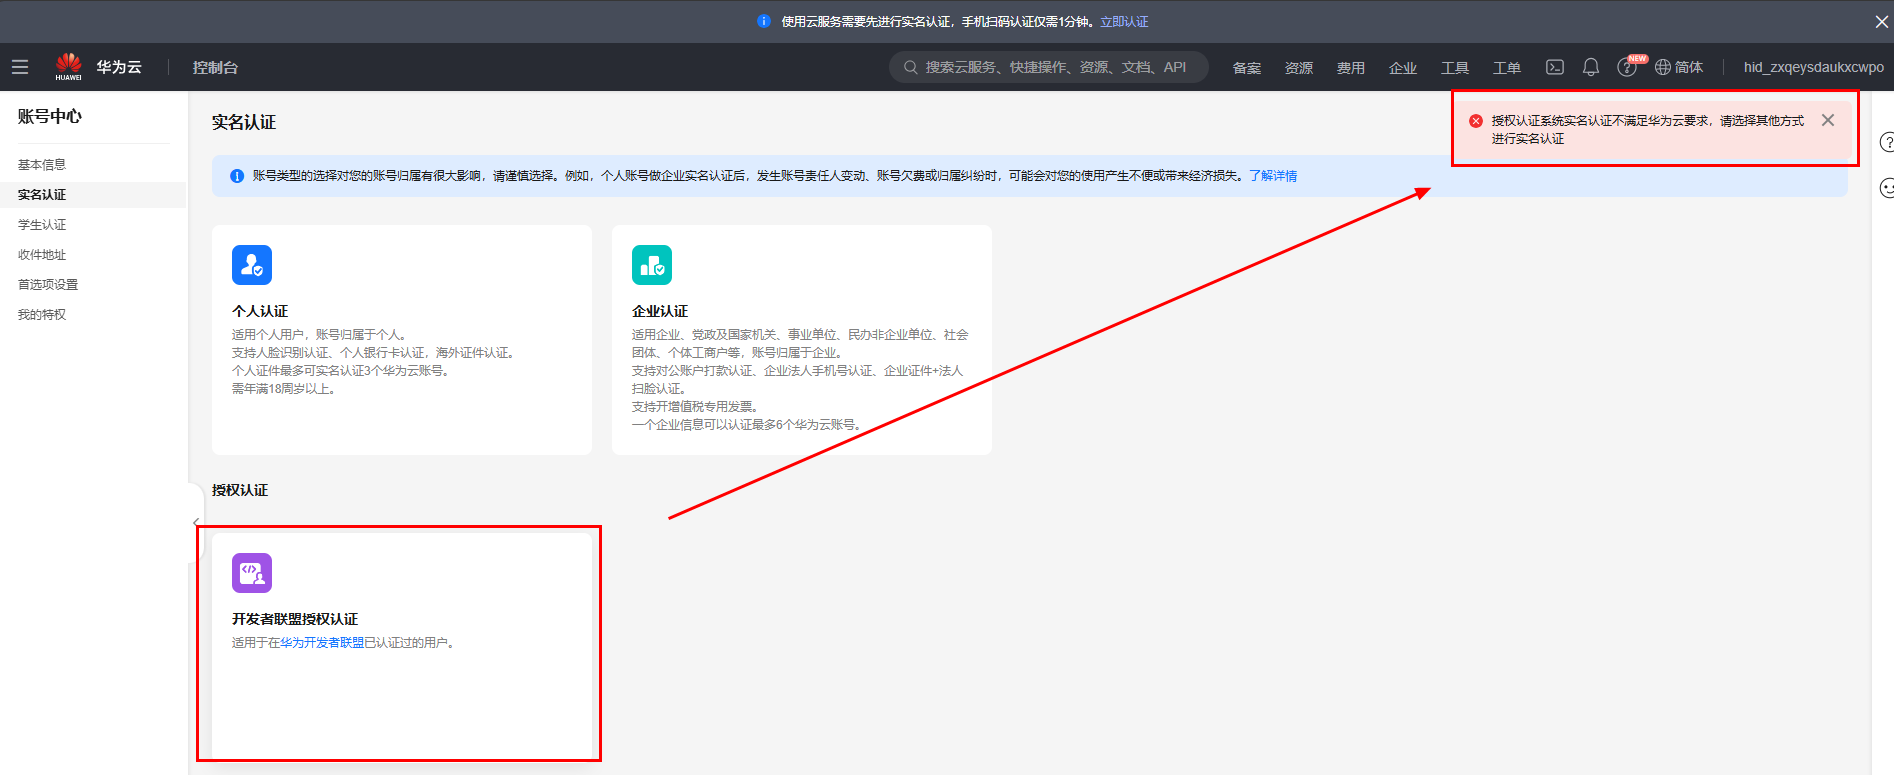
Task: Click the 授权认证 section heading
Action: coord(240,490)
